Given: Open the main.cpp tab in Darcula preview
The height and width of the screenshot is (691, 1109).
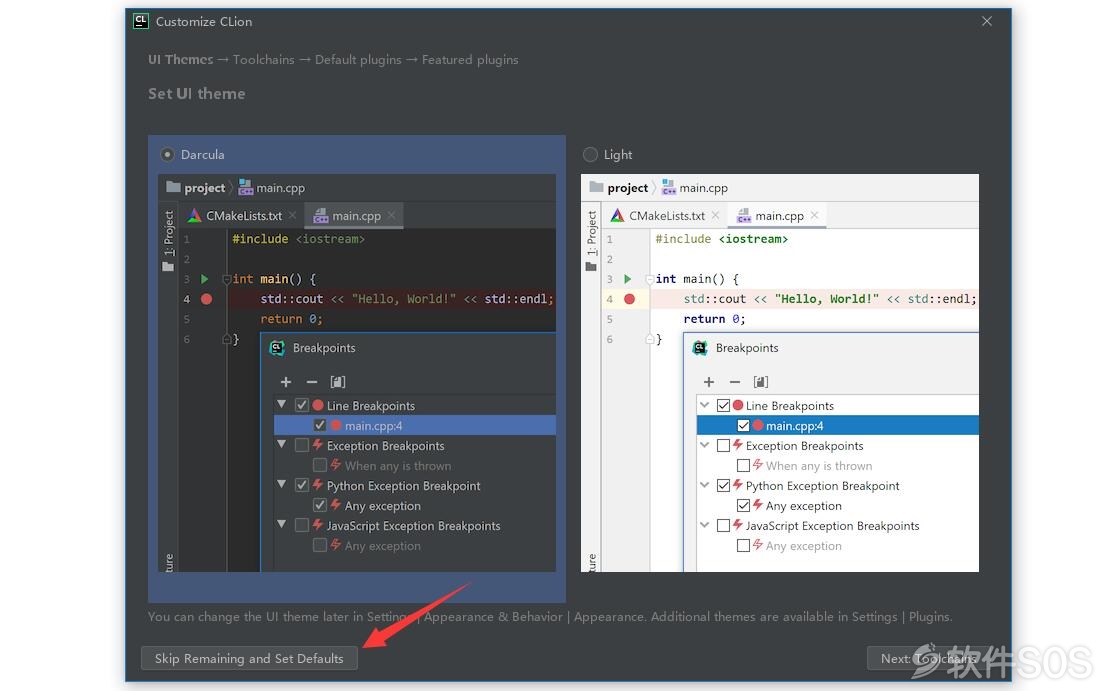Looking at the screenshot, I should coord(354,215).
